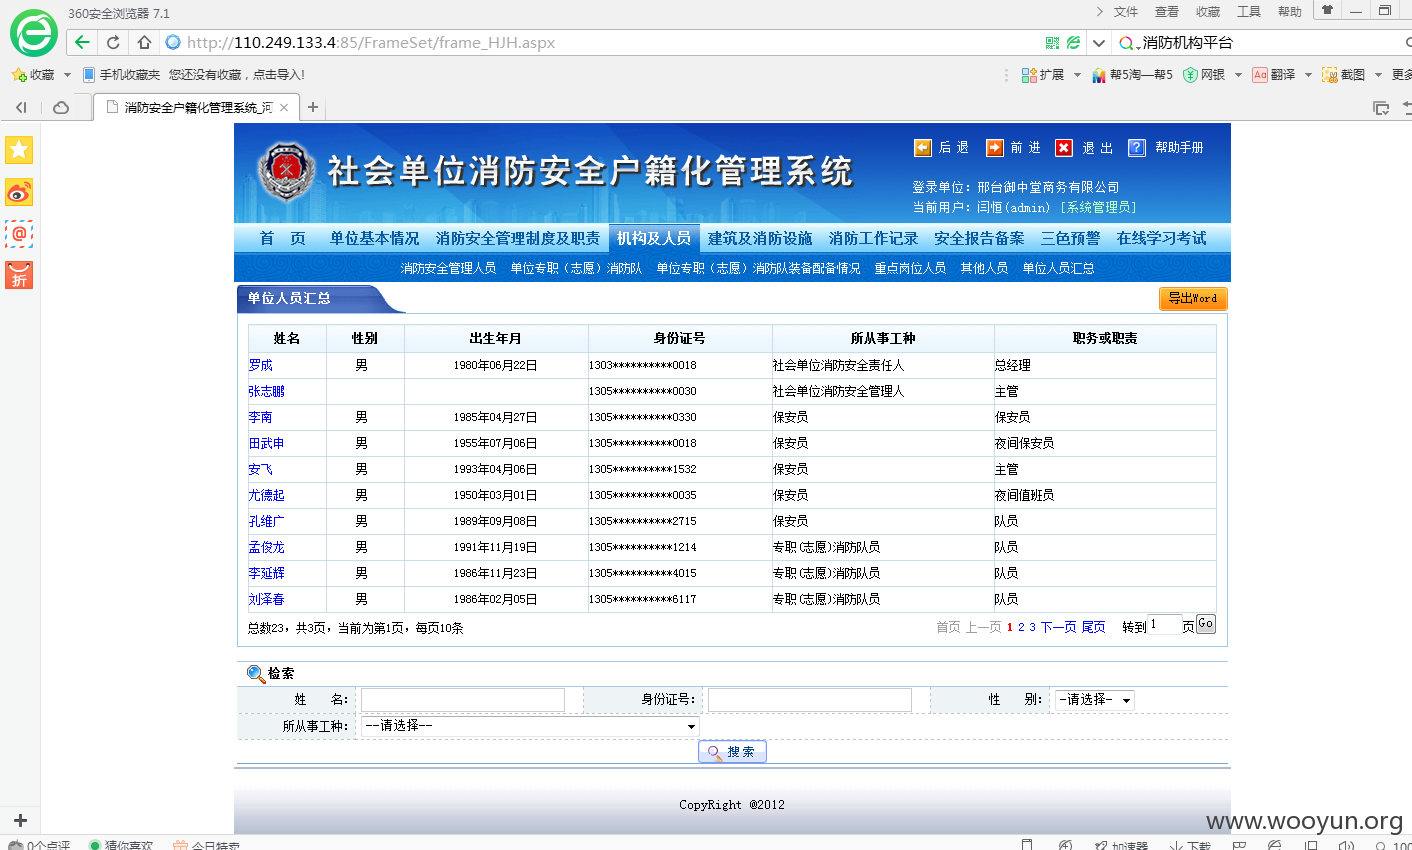Open the mail @ sidebar icon
Viewport: 1412px width, 850px height.
19,233
